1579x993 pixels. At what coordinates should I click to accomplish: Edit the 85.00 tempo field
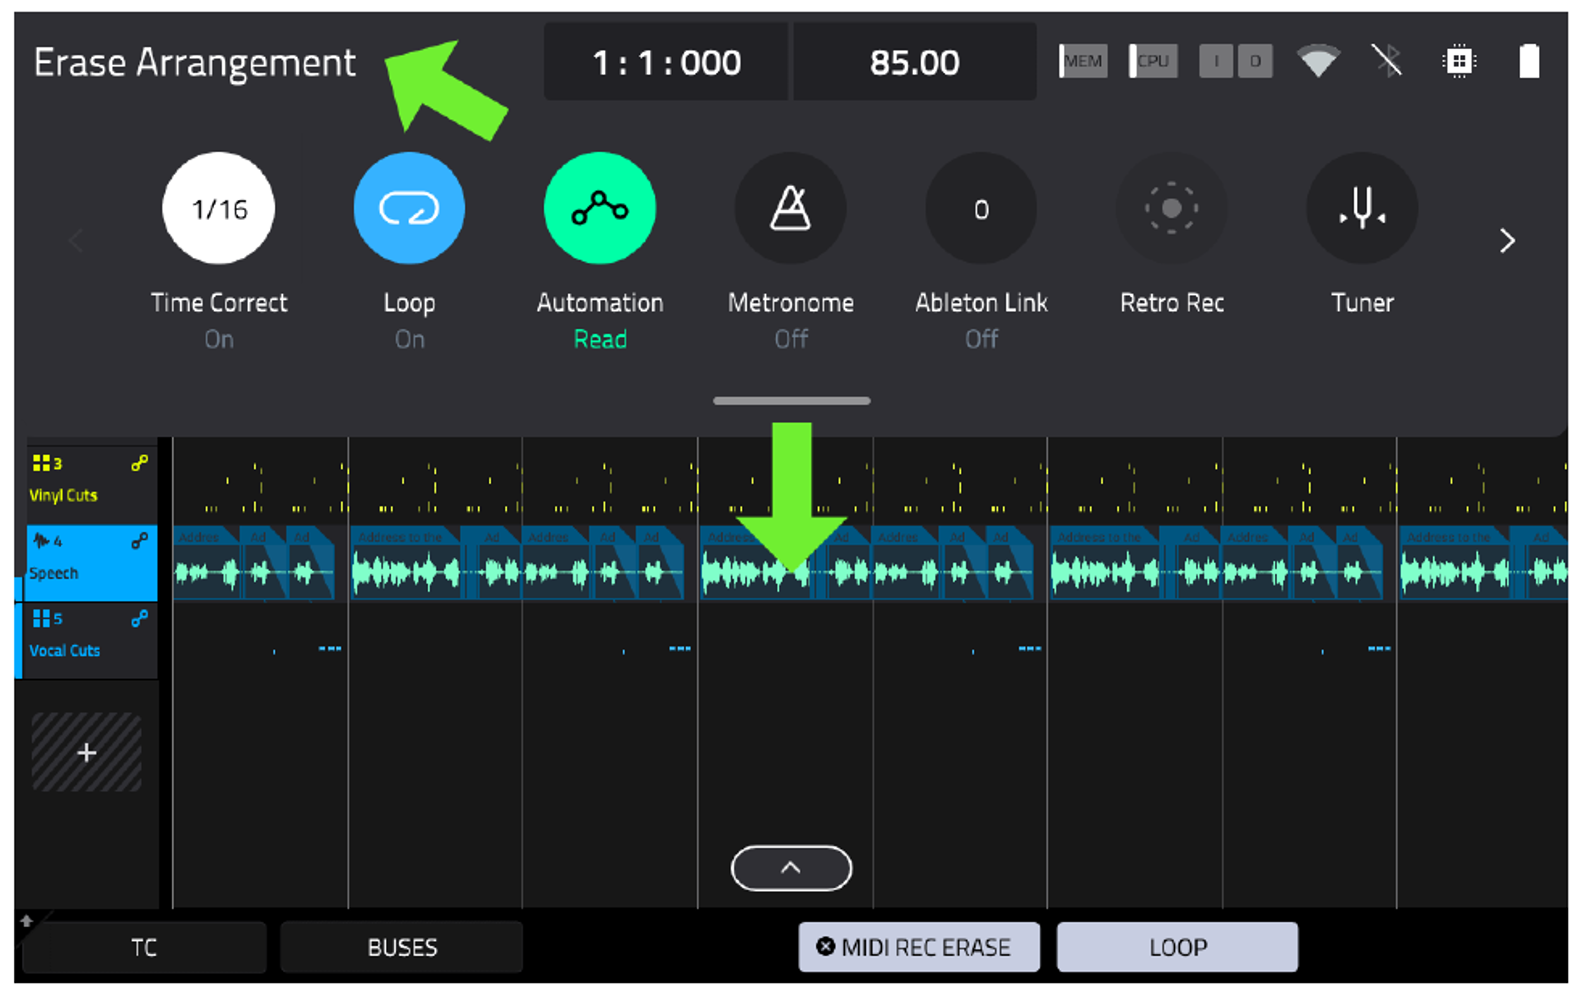point(914,62)
